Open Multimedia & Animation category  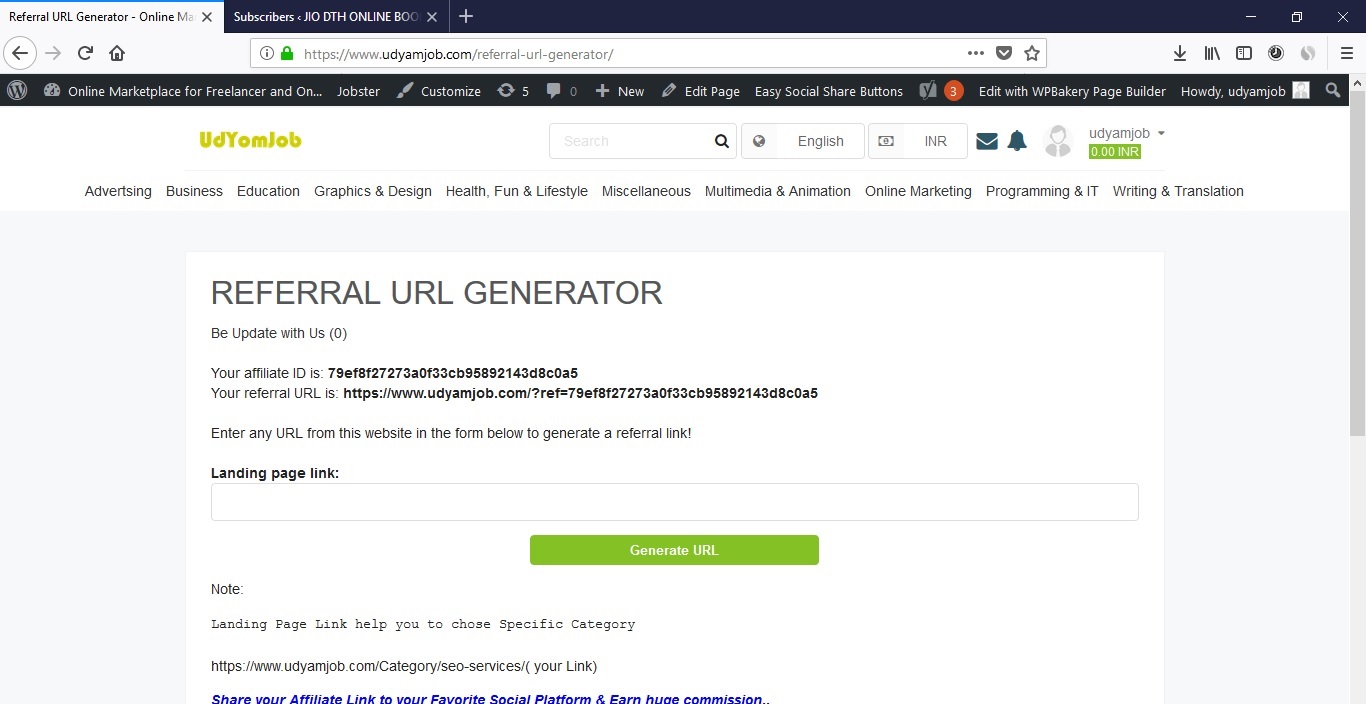[x=778, y=191]
